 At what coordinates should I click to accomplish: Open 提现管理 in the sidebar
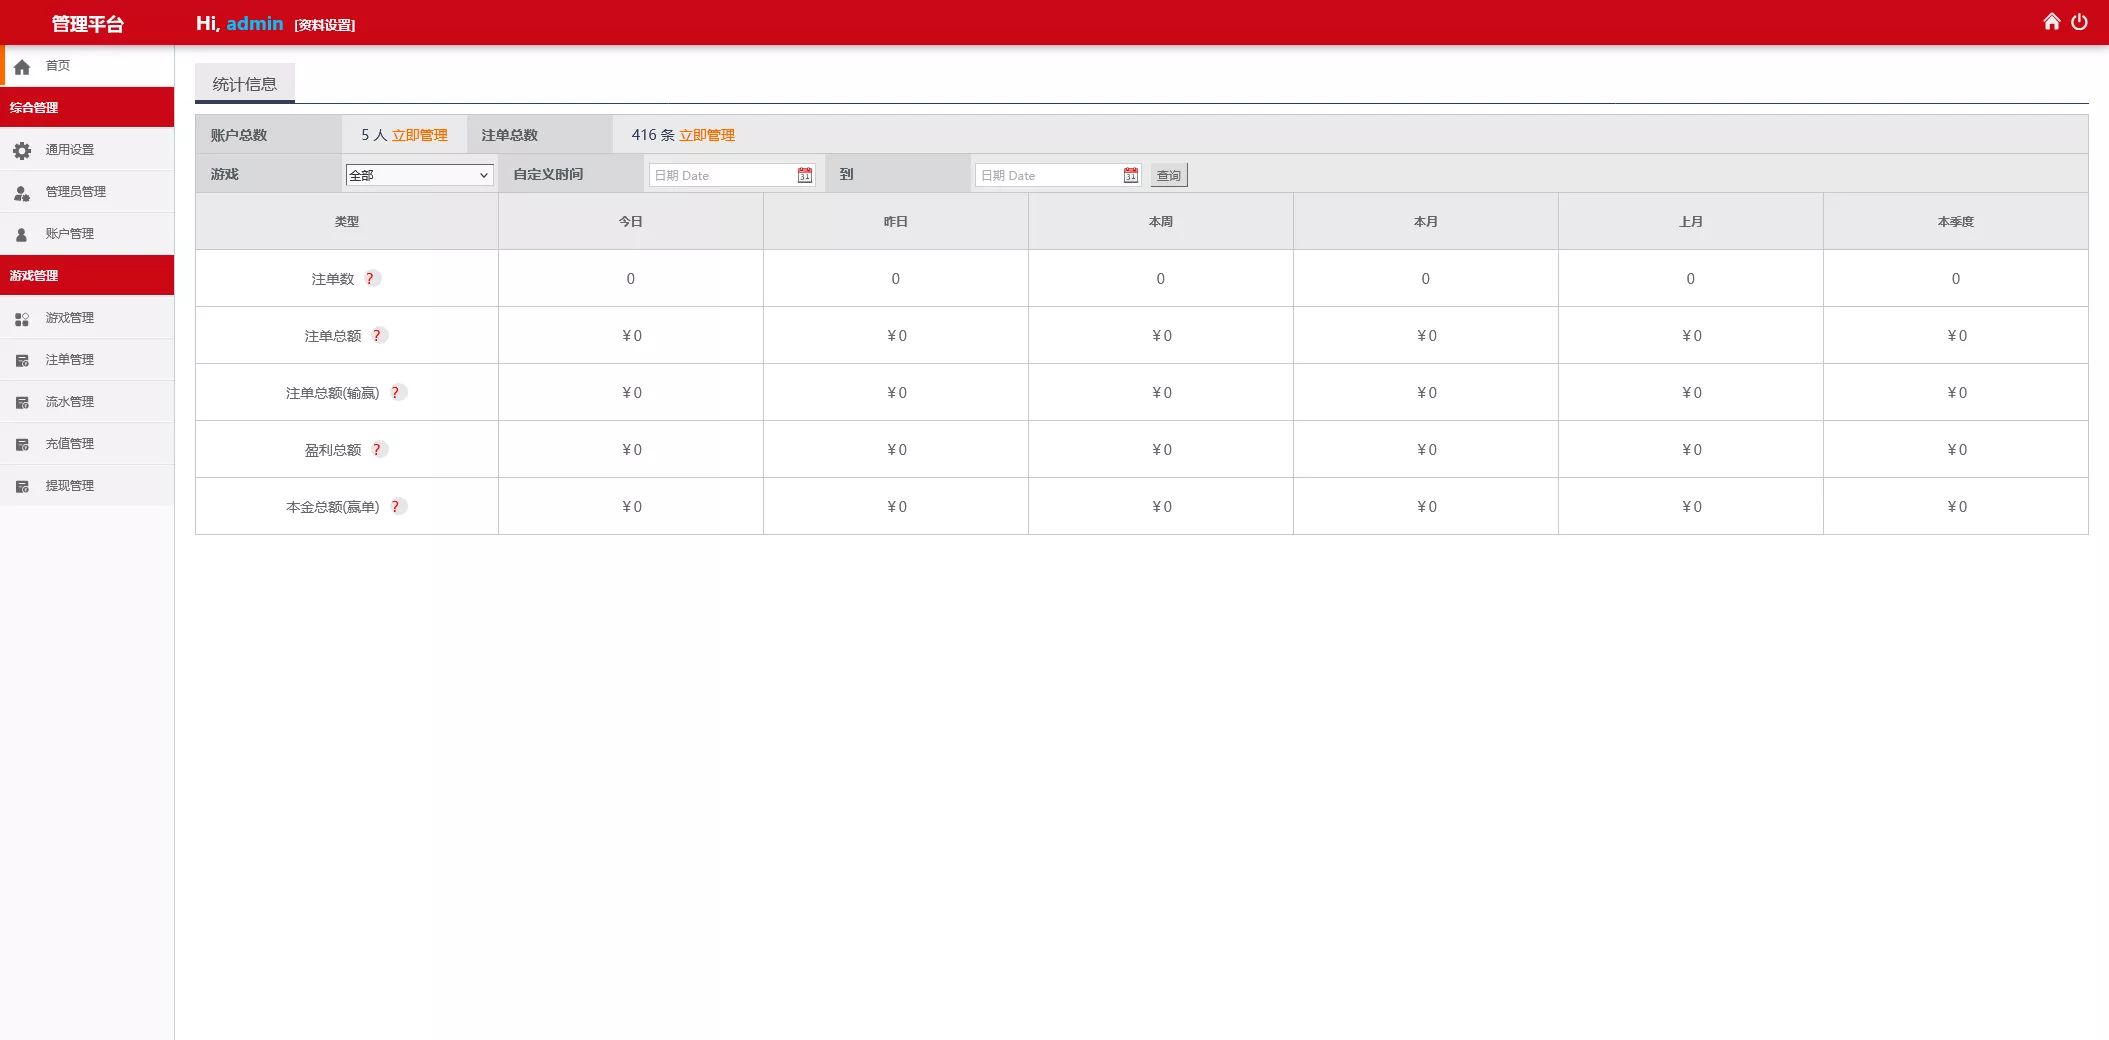click(x=87, y=485)
